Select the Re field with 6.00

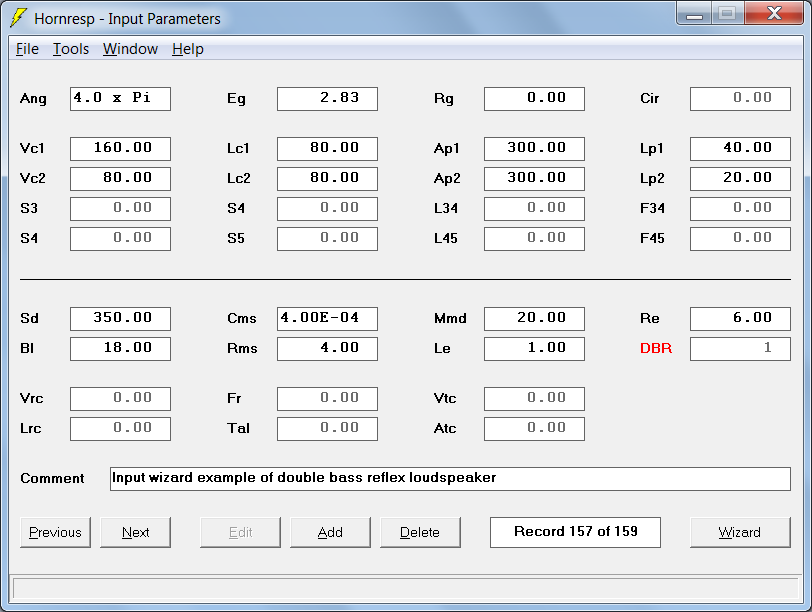[x=741, y=318]
